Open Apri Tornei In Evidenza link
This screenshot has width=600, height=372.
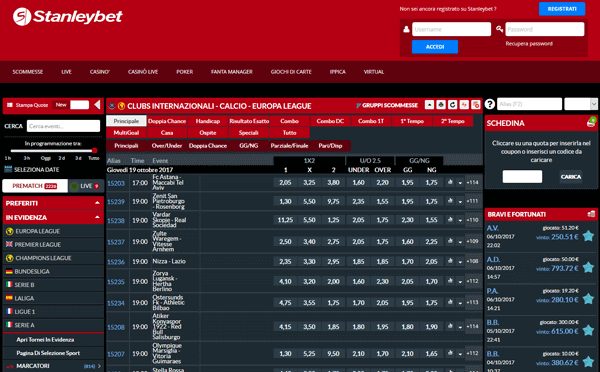45,340
